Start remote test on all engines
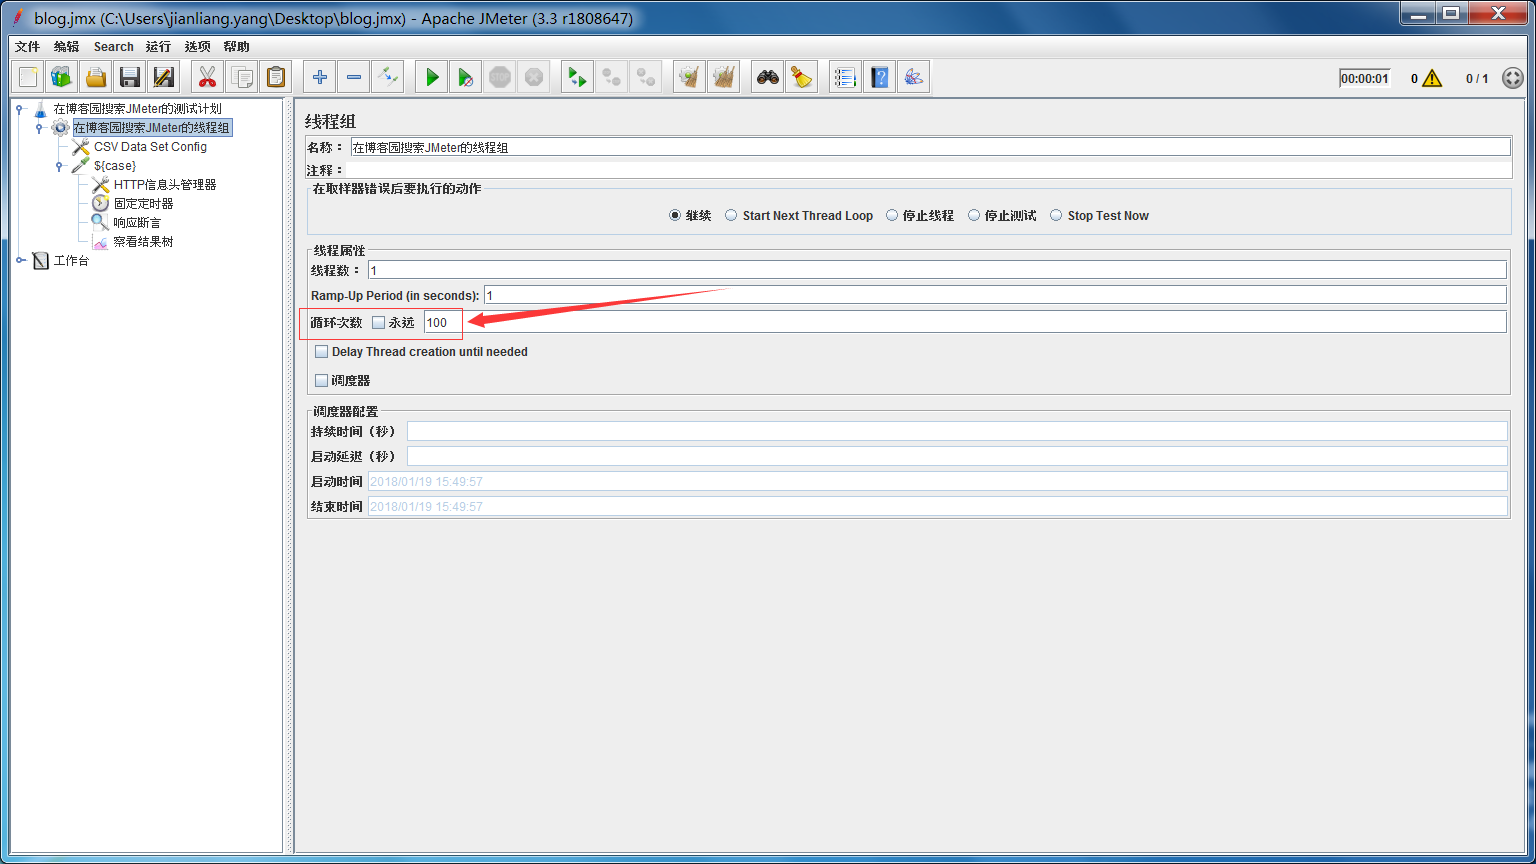This screenshot has width=1536, height=864. pyautogui.click(x=577, y=77)
